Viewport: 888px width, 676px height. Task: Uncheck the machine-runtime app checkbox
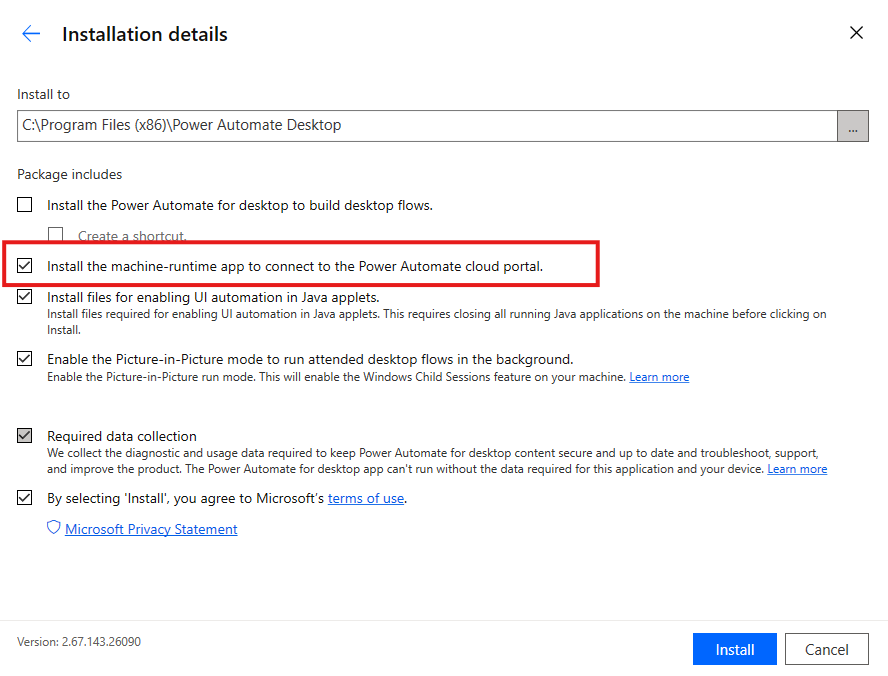tap(24, 266)
